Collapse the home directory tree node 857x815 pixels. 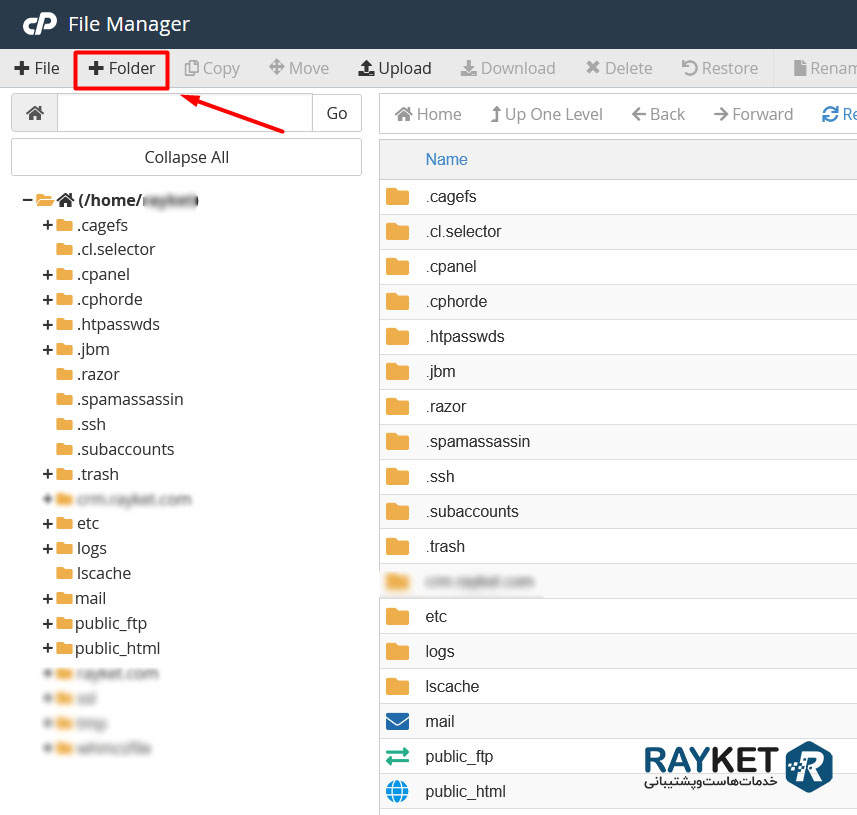tap(27, 199)
